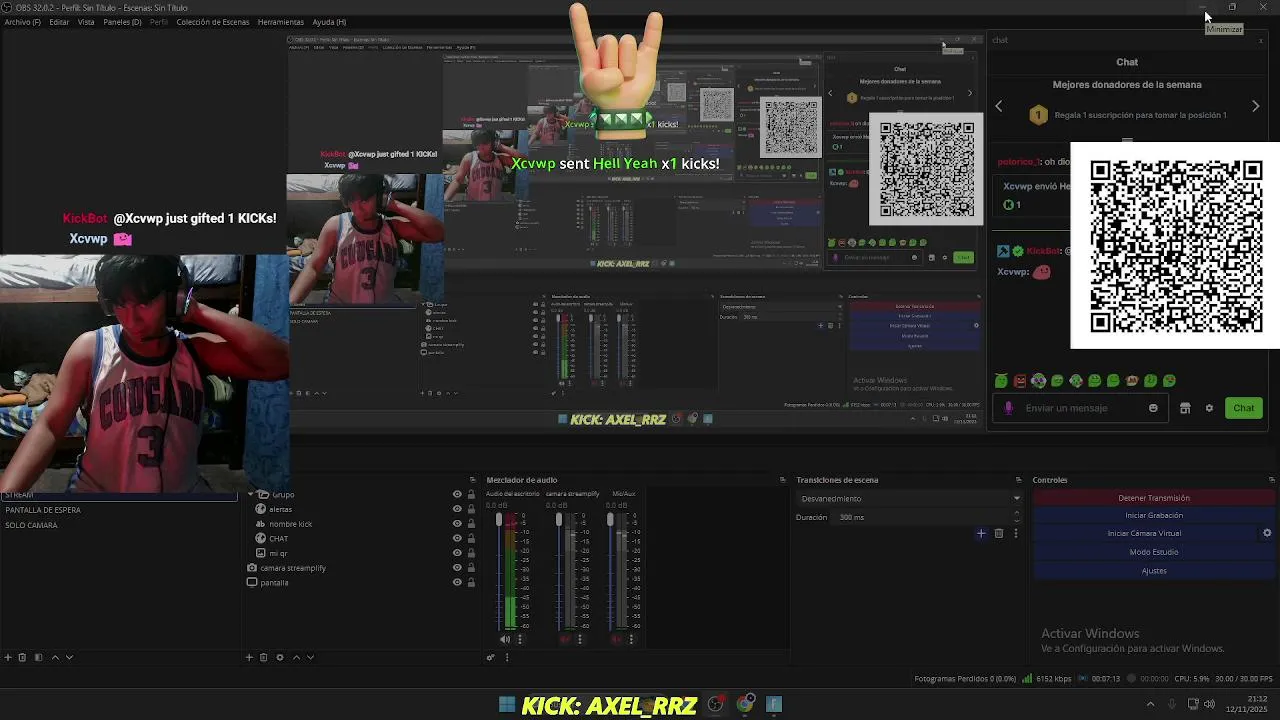Image resolution: width=1280 pixels, height=720 pixels.
Task: Unmute camara streamplify audio channel
Action: click(x=565, y=639)
